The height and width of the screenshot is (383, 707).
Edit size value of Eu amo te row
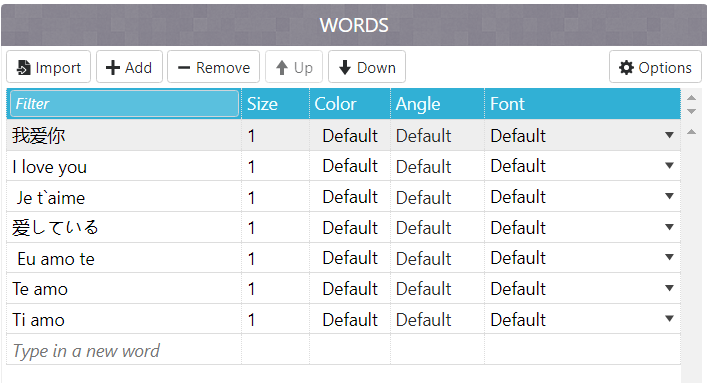pyautogui.click(x=275, y=258)
